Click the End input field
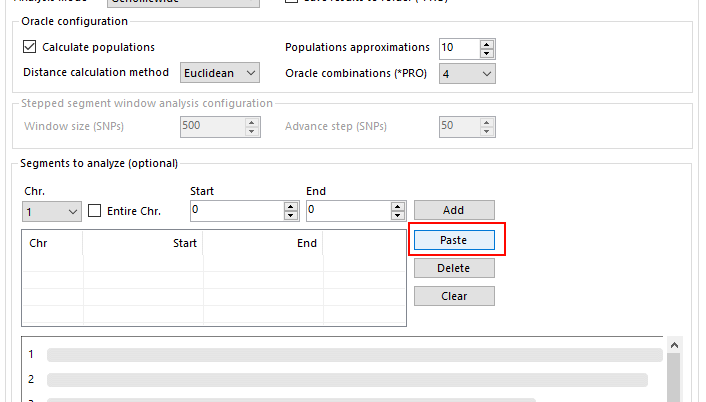The height and width of the screenshot is (402, 706). pyautogui.click(x=347, y=211)
